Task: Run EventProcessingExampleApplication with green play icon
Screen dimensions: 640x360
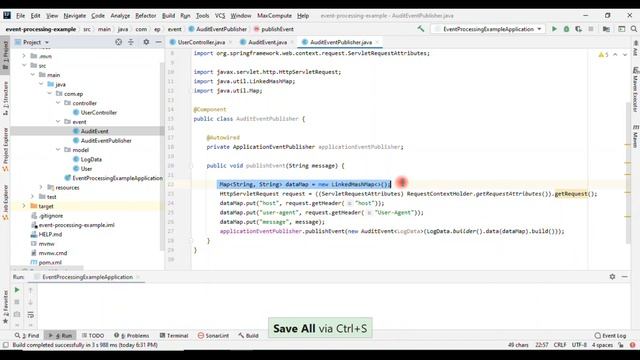Action: 554,29
